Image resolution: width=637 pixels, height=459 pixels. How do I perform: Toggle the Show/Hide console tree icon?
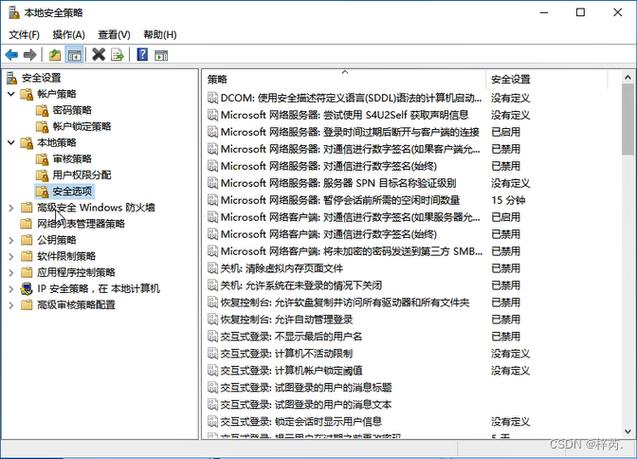74,54
